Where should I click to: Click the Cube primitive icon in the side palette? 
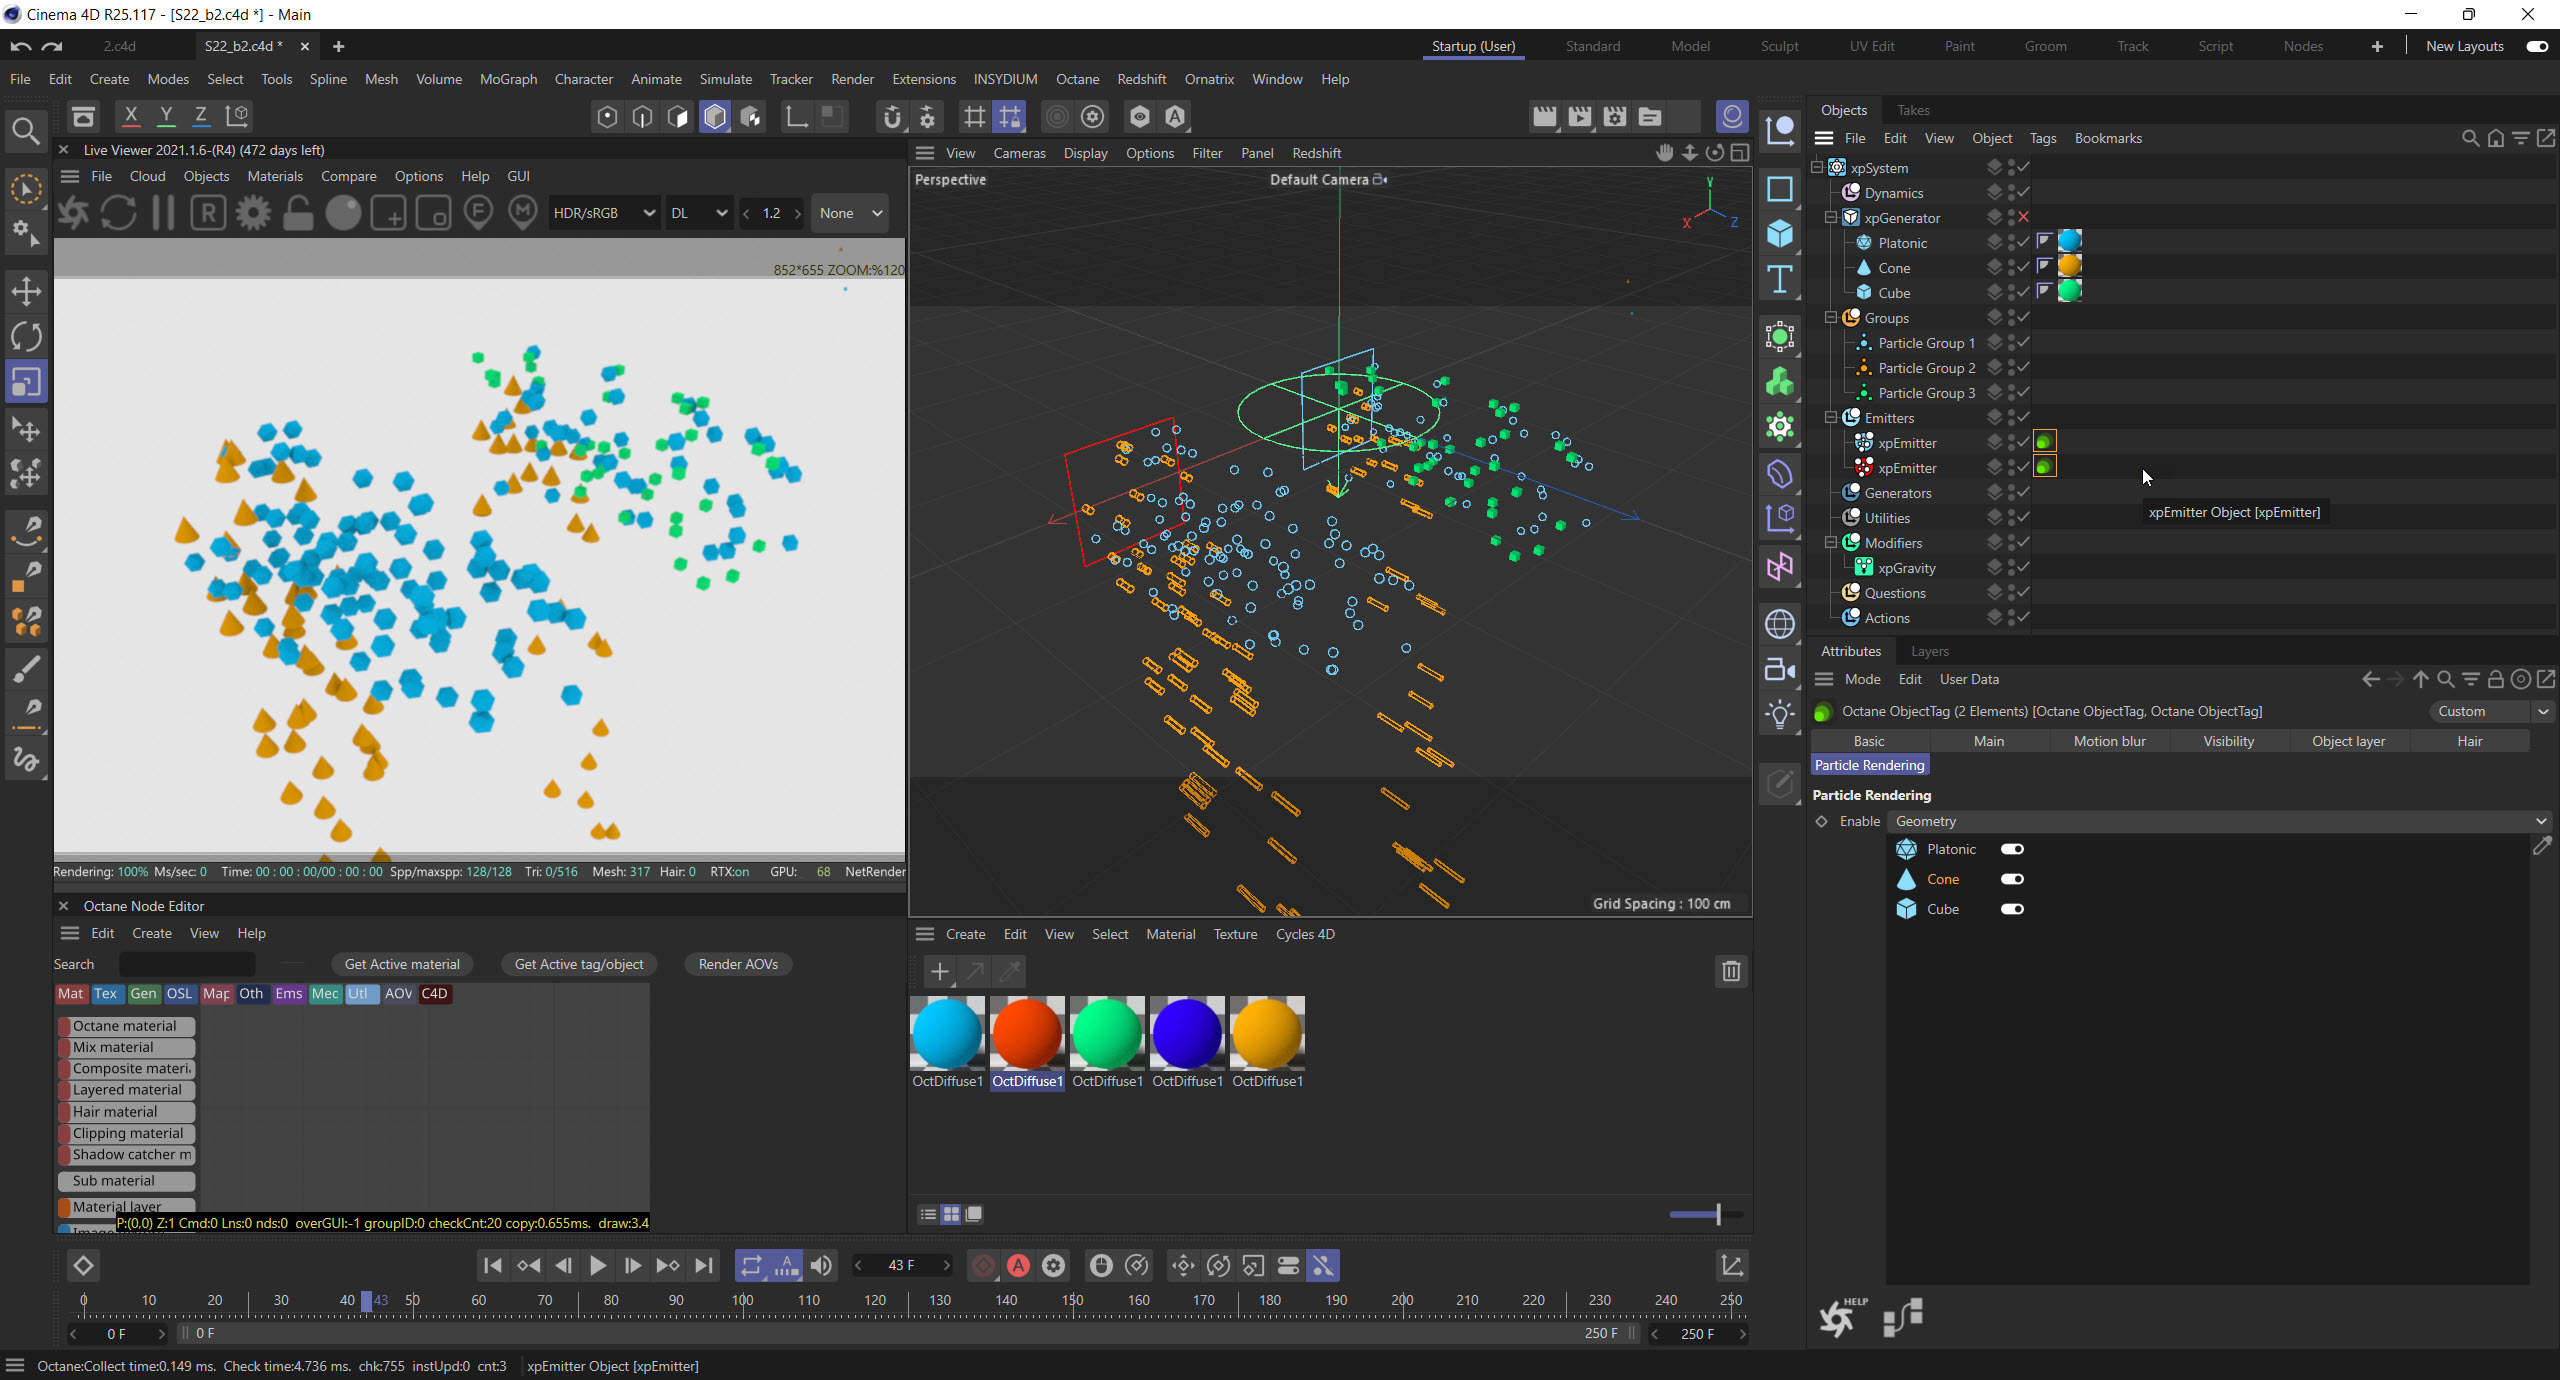[x=1780, y=234]
